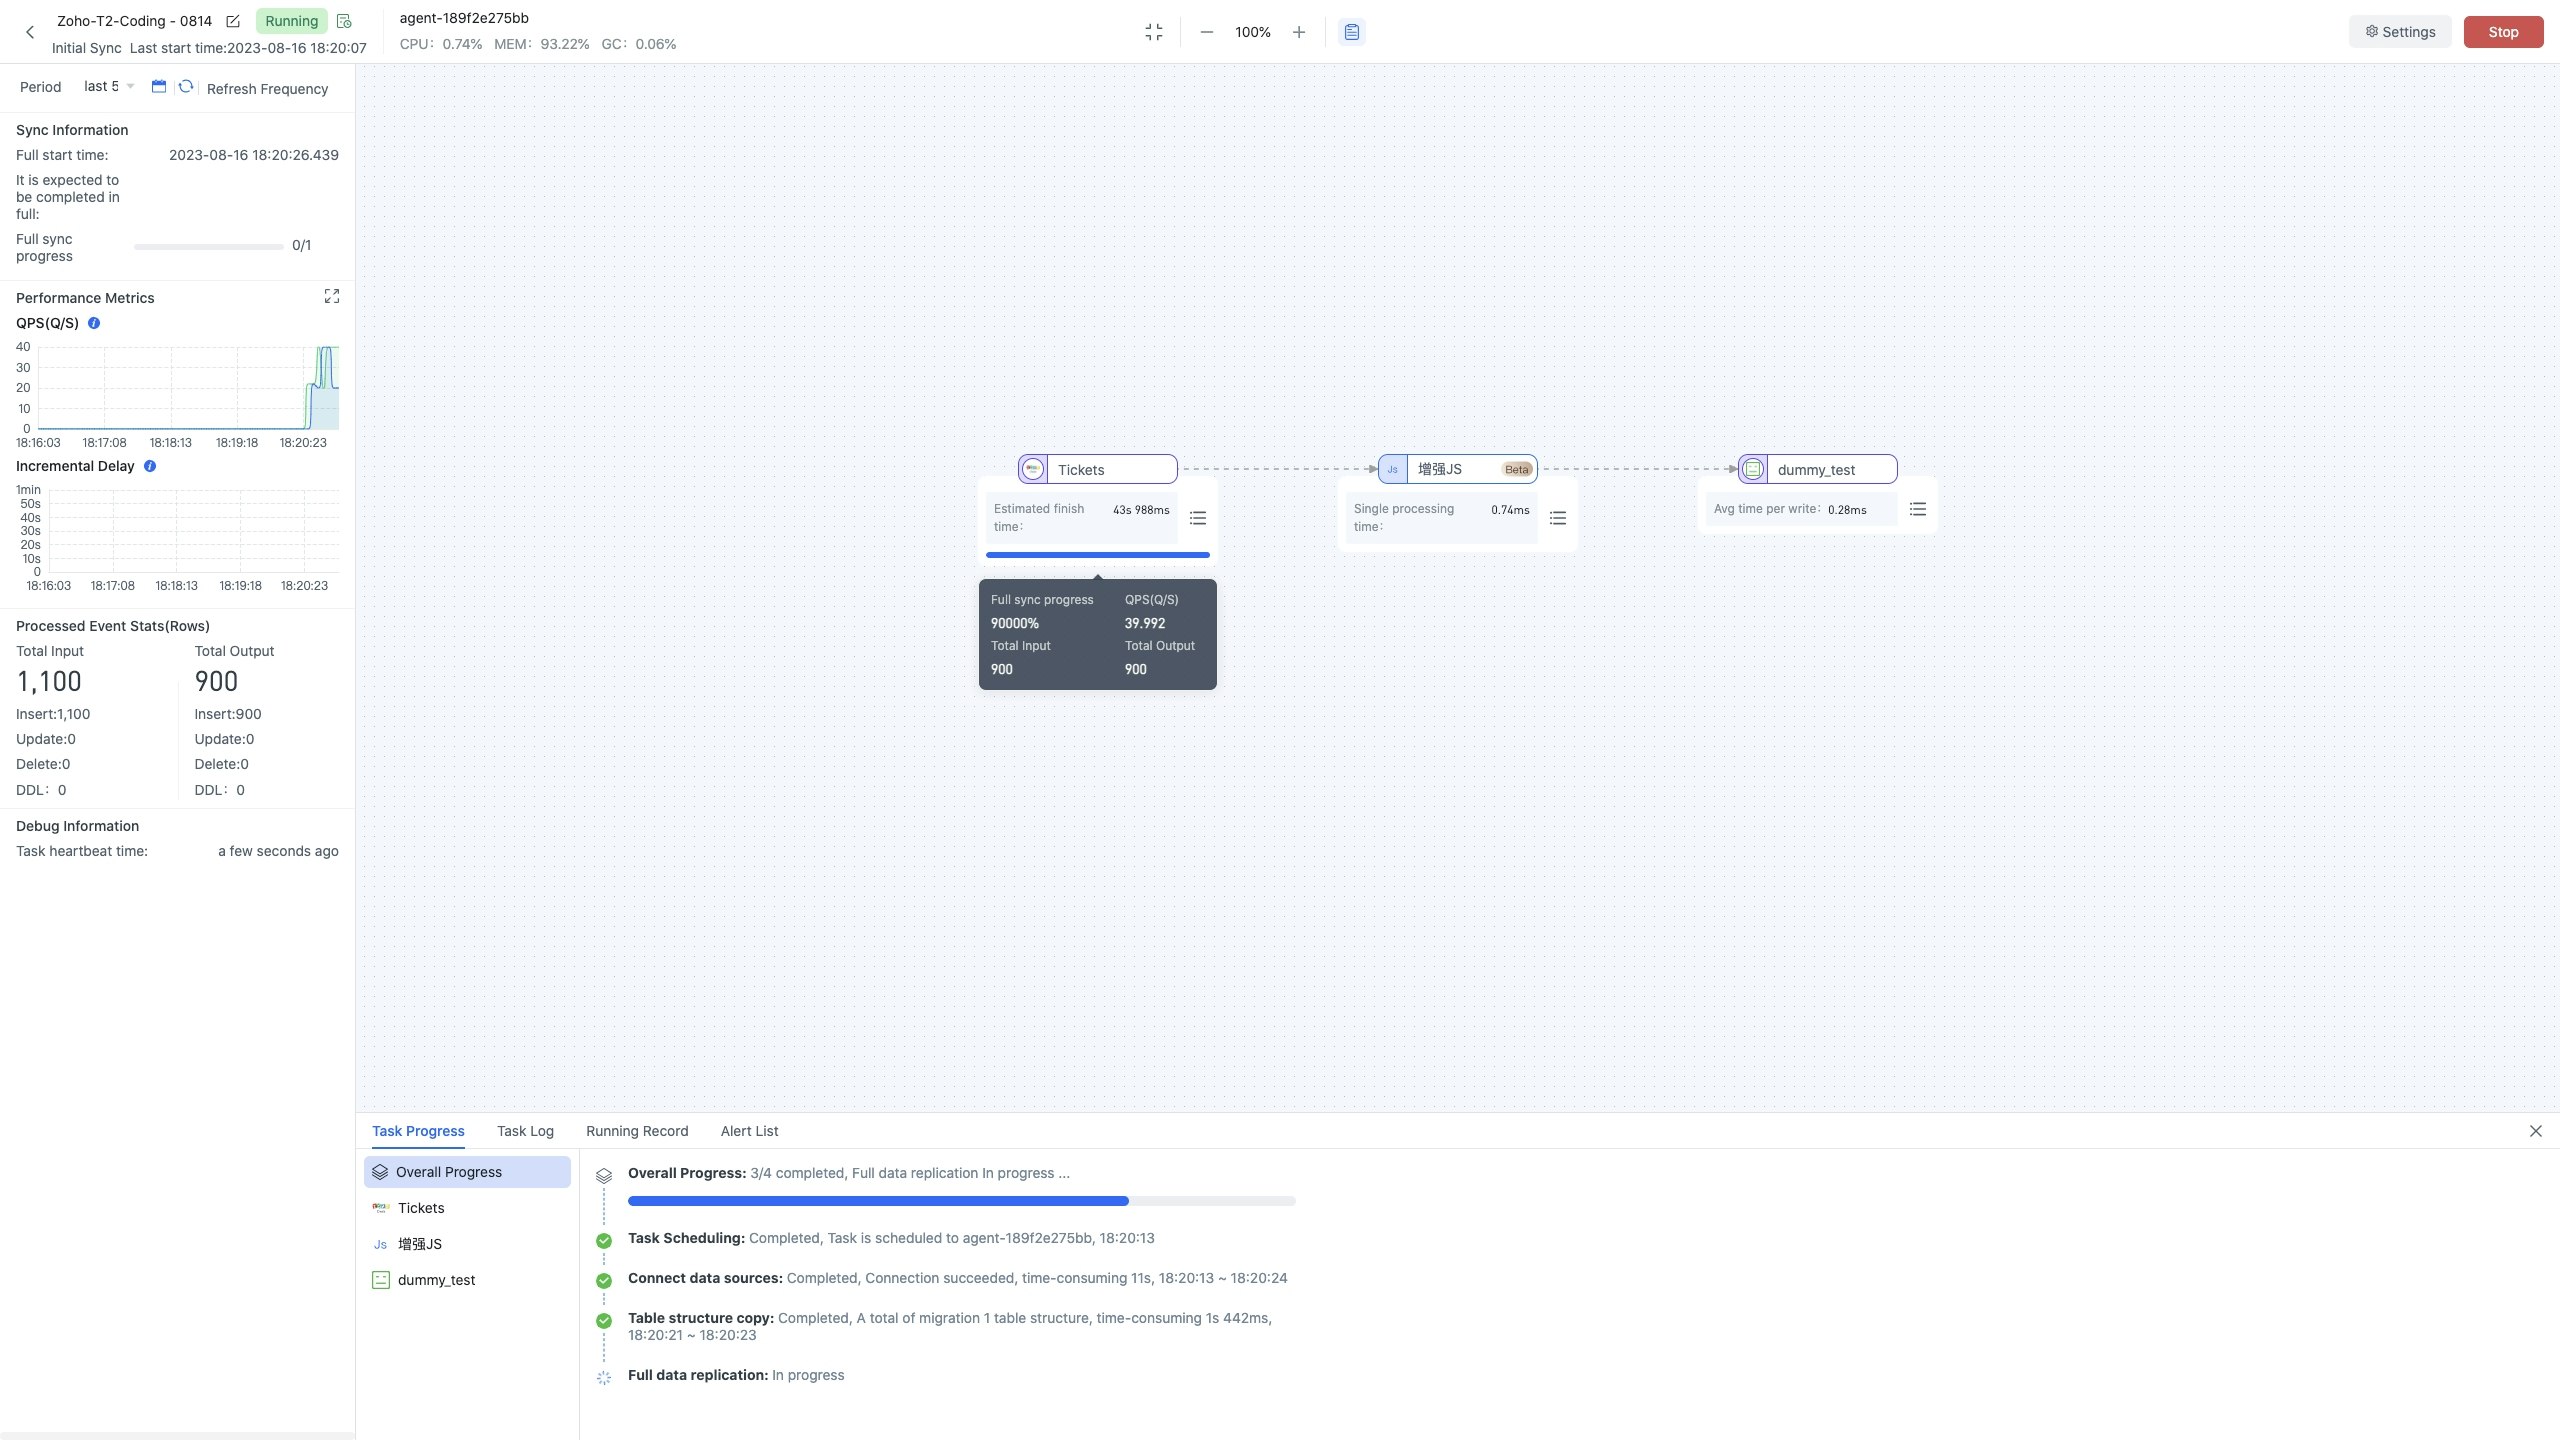Click the Connect data sources step

click(x=957, y=1278)
